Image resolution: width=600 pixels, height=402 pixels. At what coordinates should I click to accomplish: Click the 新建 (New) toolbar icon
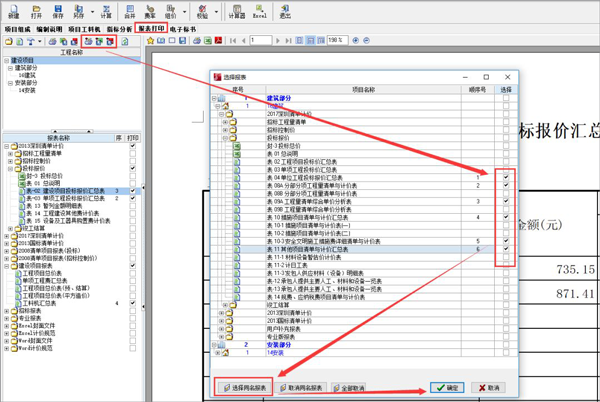coord(13,11)
